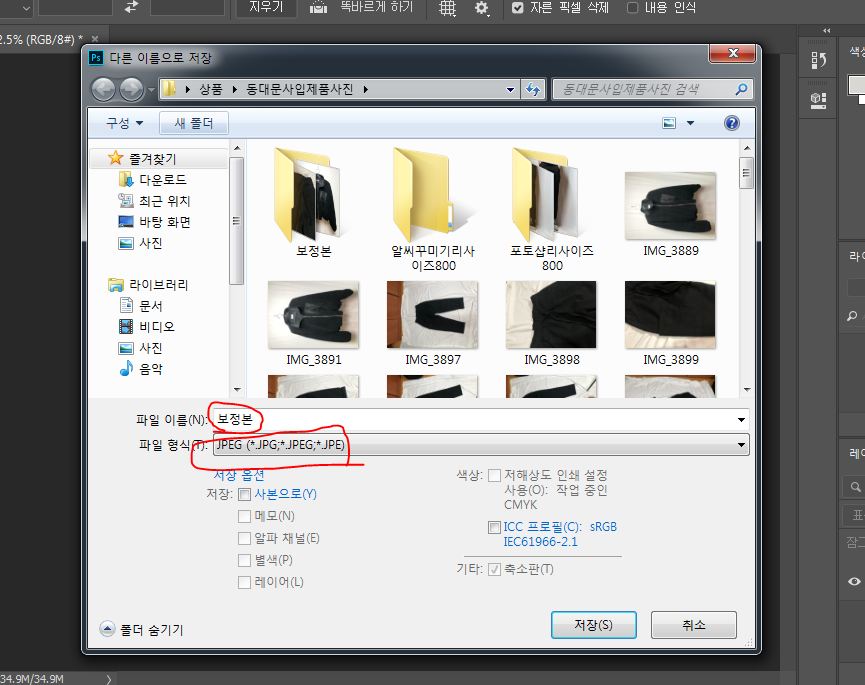Open recent pages arrow beside navigation buttons

[x=151, y=89]
